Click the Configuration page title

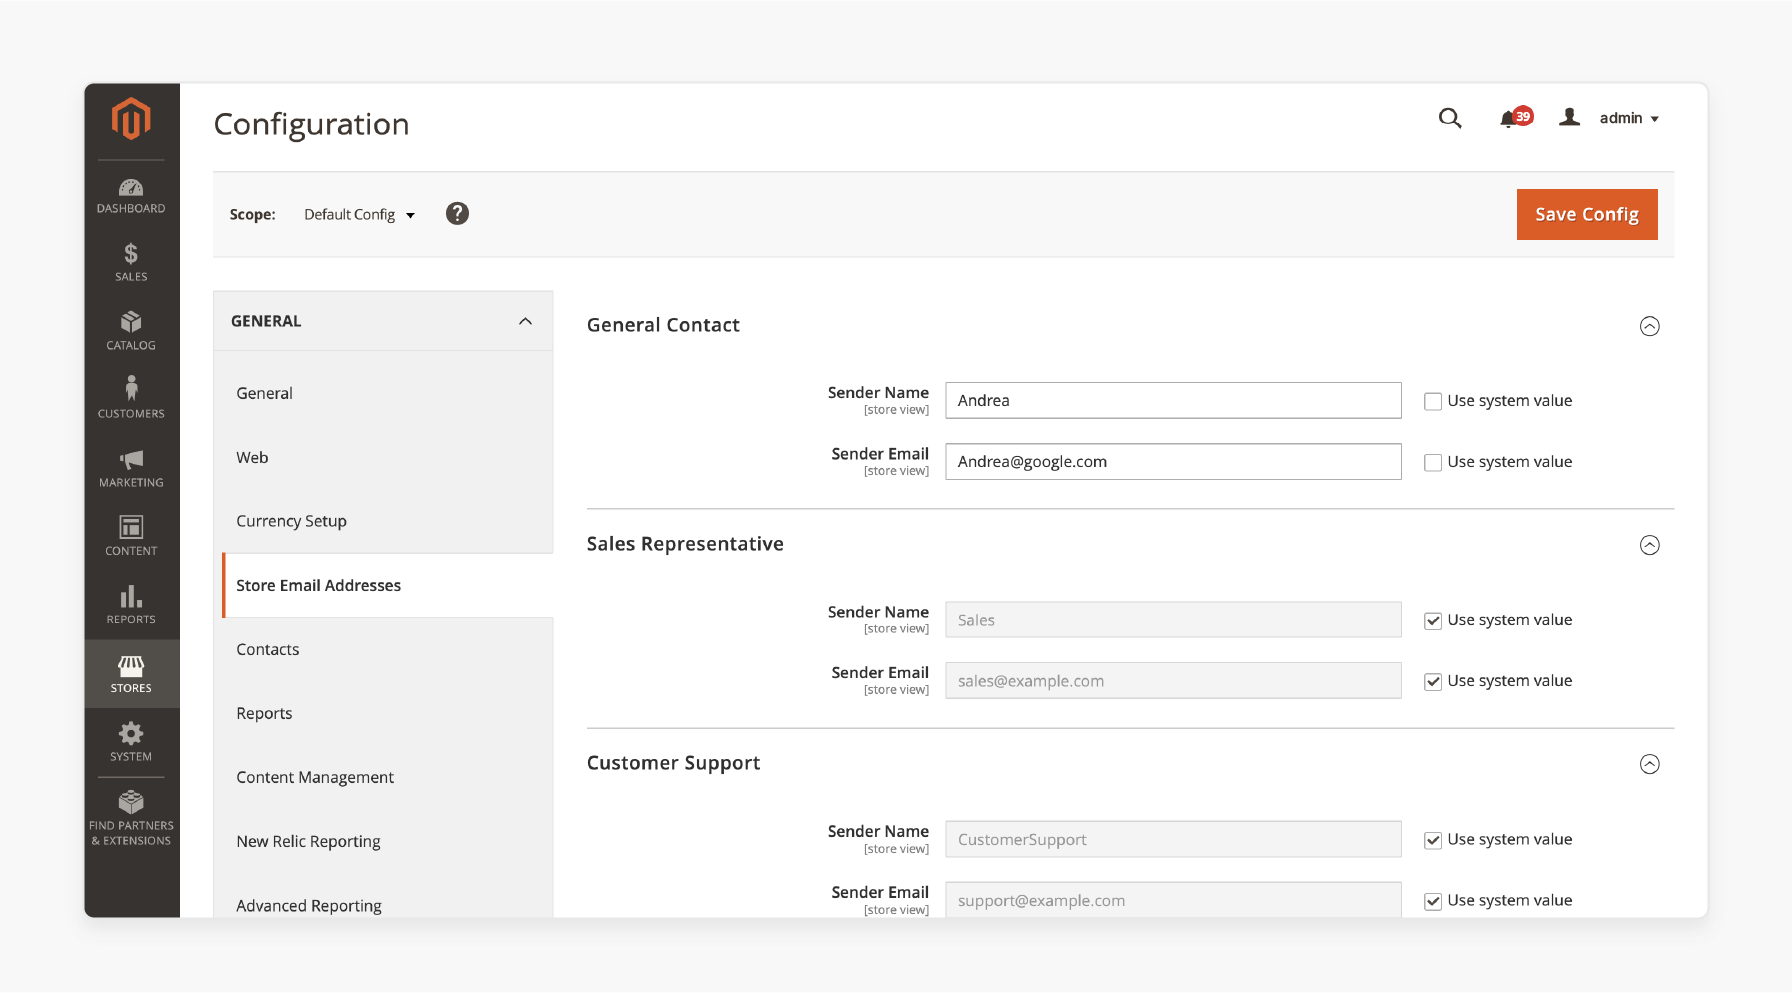[x=311, y=124]
